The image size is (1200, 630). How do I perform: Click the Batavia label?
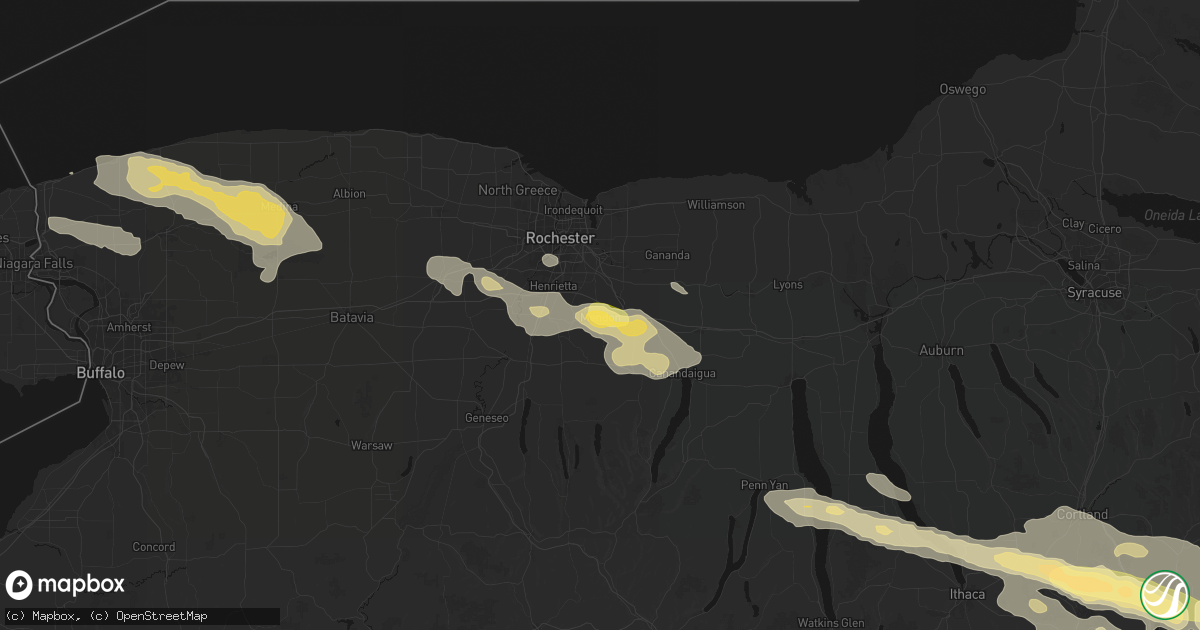[351, 317]
